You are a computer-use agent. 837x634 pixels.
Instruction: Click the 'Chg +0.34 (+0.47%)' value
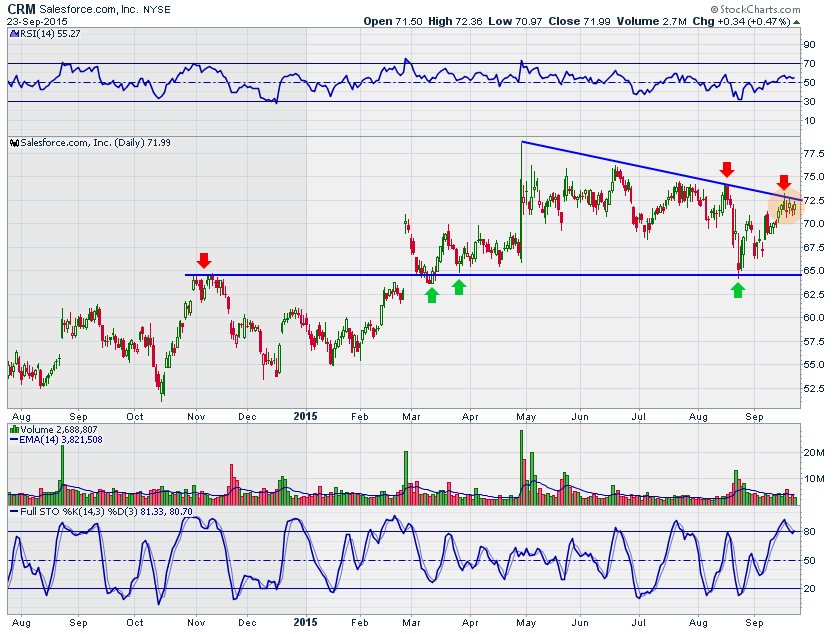point(741,21)
